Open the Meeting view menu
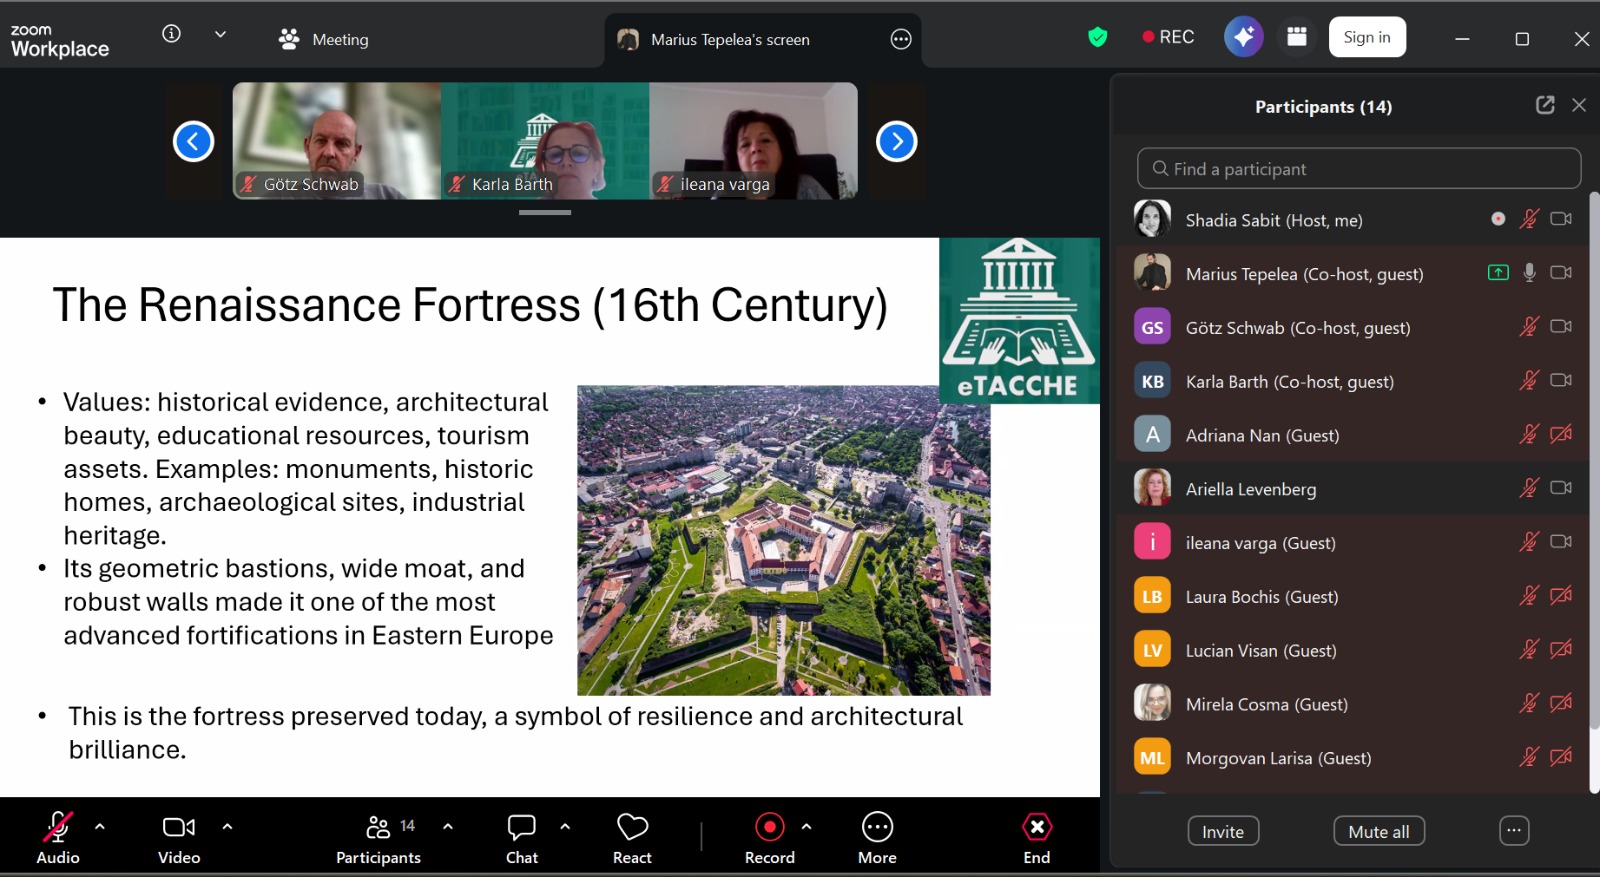This screenshot has height=877, width=1600. (x=324, y=40)
